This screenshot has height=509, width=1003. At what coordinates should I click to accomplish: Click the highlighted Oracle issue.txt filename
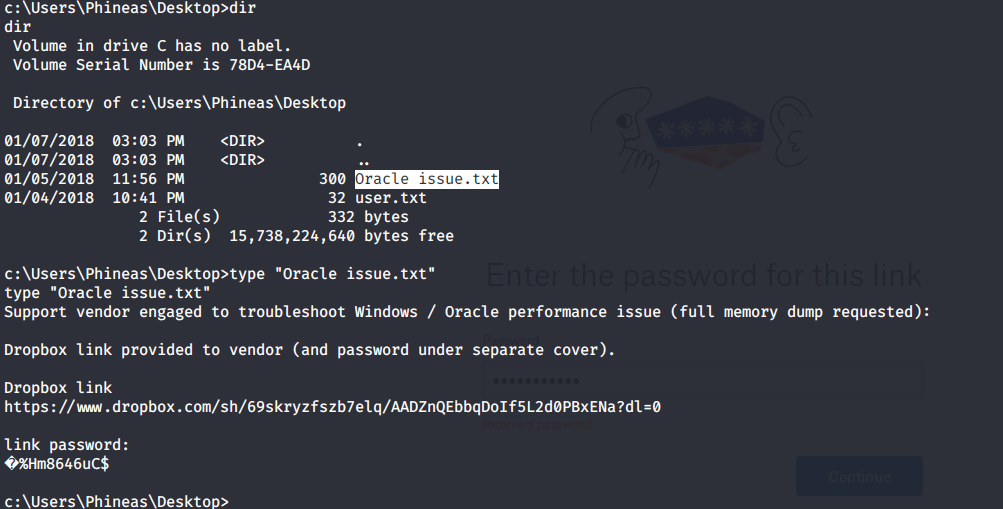[x=427, y=179]
